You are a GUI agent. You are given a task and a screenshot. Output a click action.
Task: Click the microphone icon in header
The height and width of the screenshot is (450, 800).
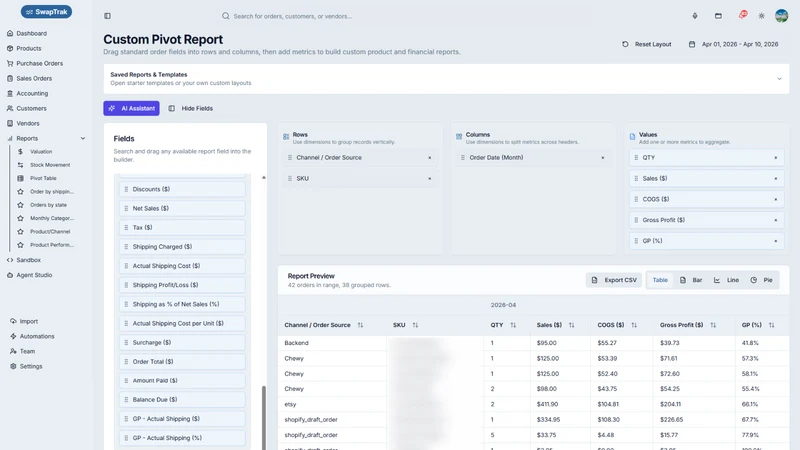tap(694, 16)
